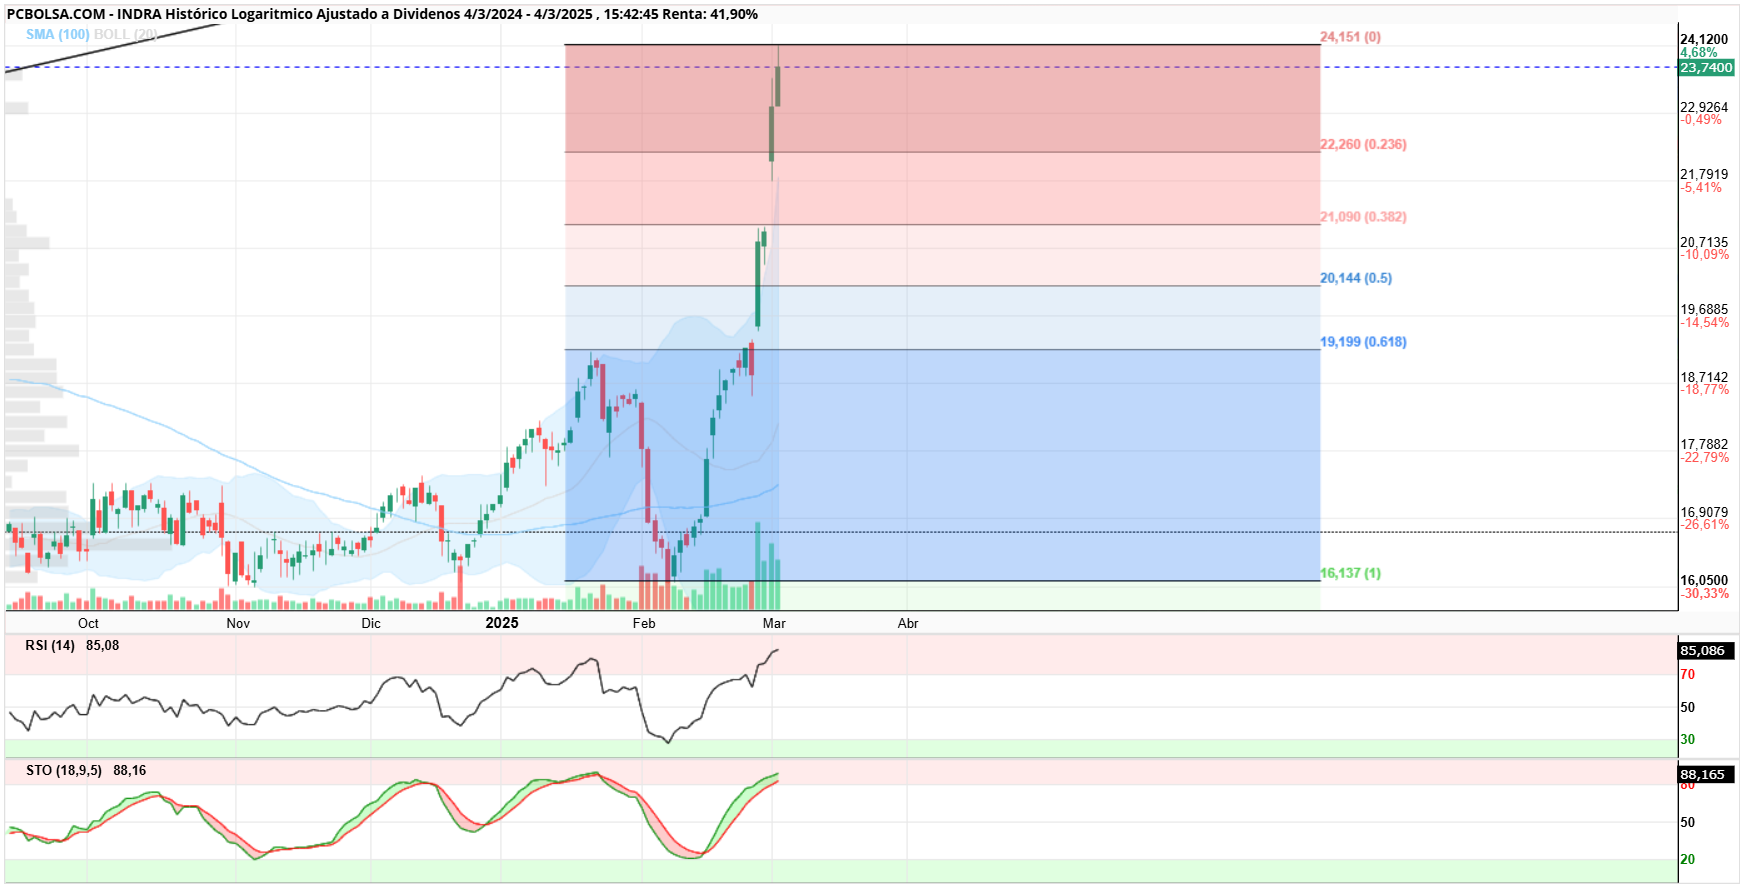The height and width of the screenshot is (888, 1744).
Task: Select the 2025 year marker on time axis
Action: (x=502, y=623)
